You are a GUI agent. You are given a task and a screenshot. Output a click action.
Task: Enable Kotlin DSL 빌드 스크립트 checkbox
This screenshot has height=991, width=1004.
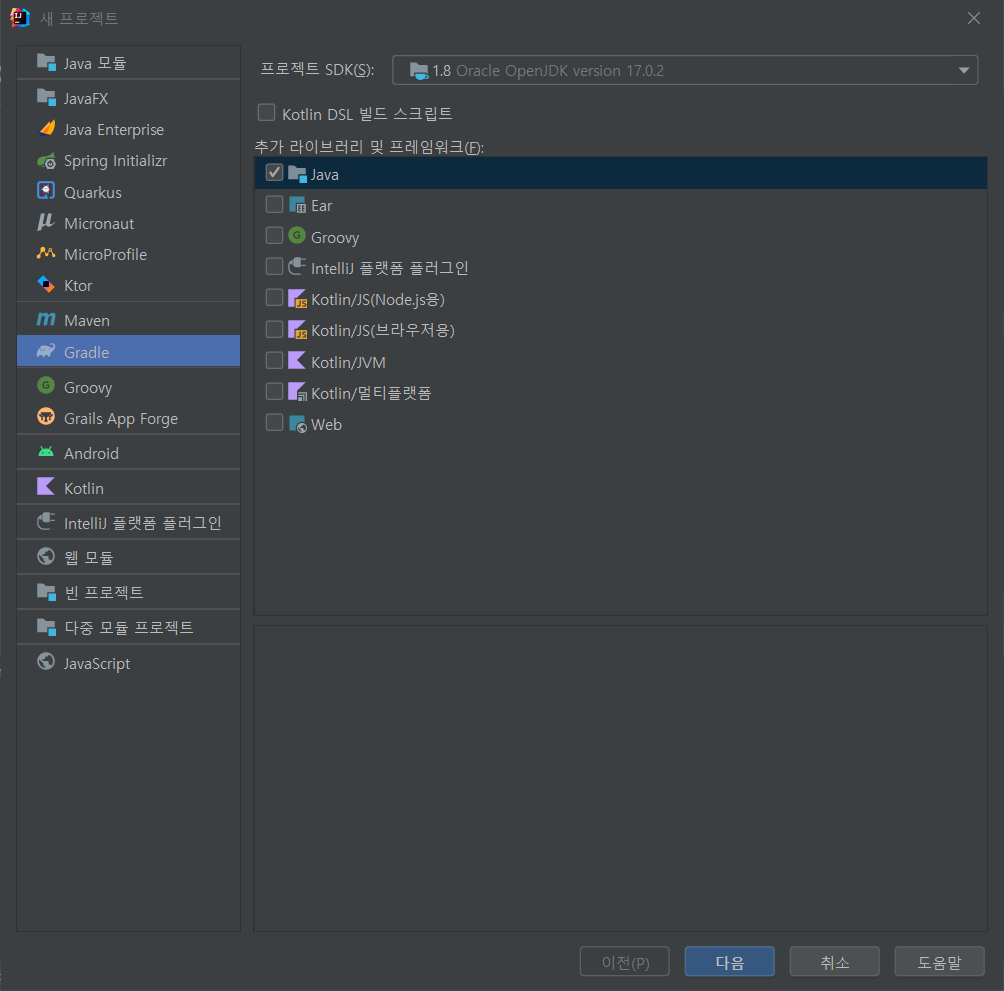click(x=266, y=113)
